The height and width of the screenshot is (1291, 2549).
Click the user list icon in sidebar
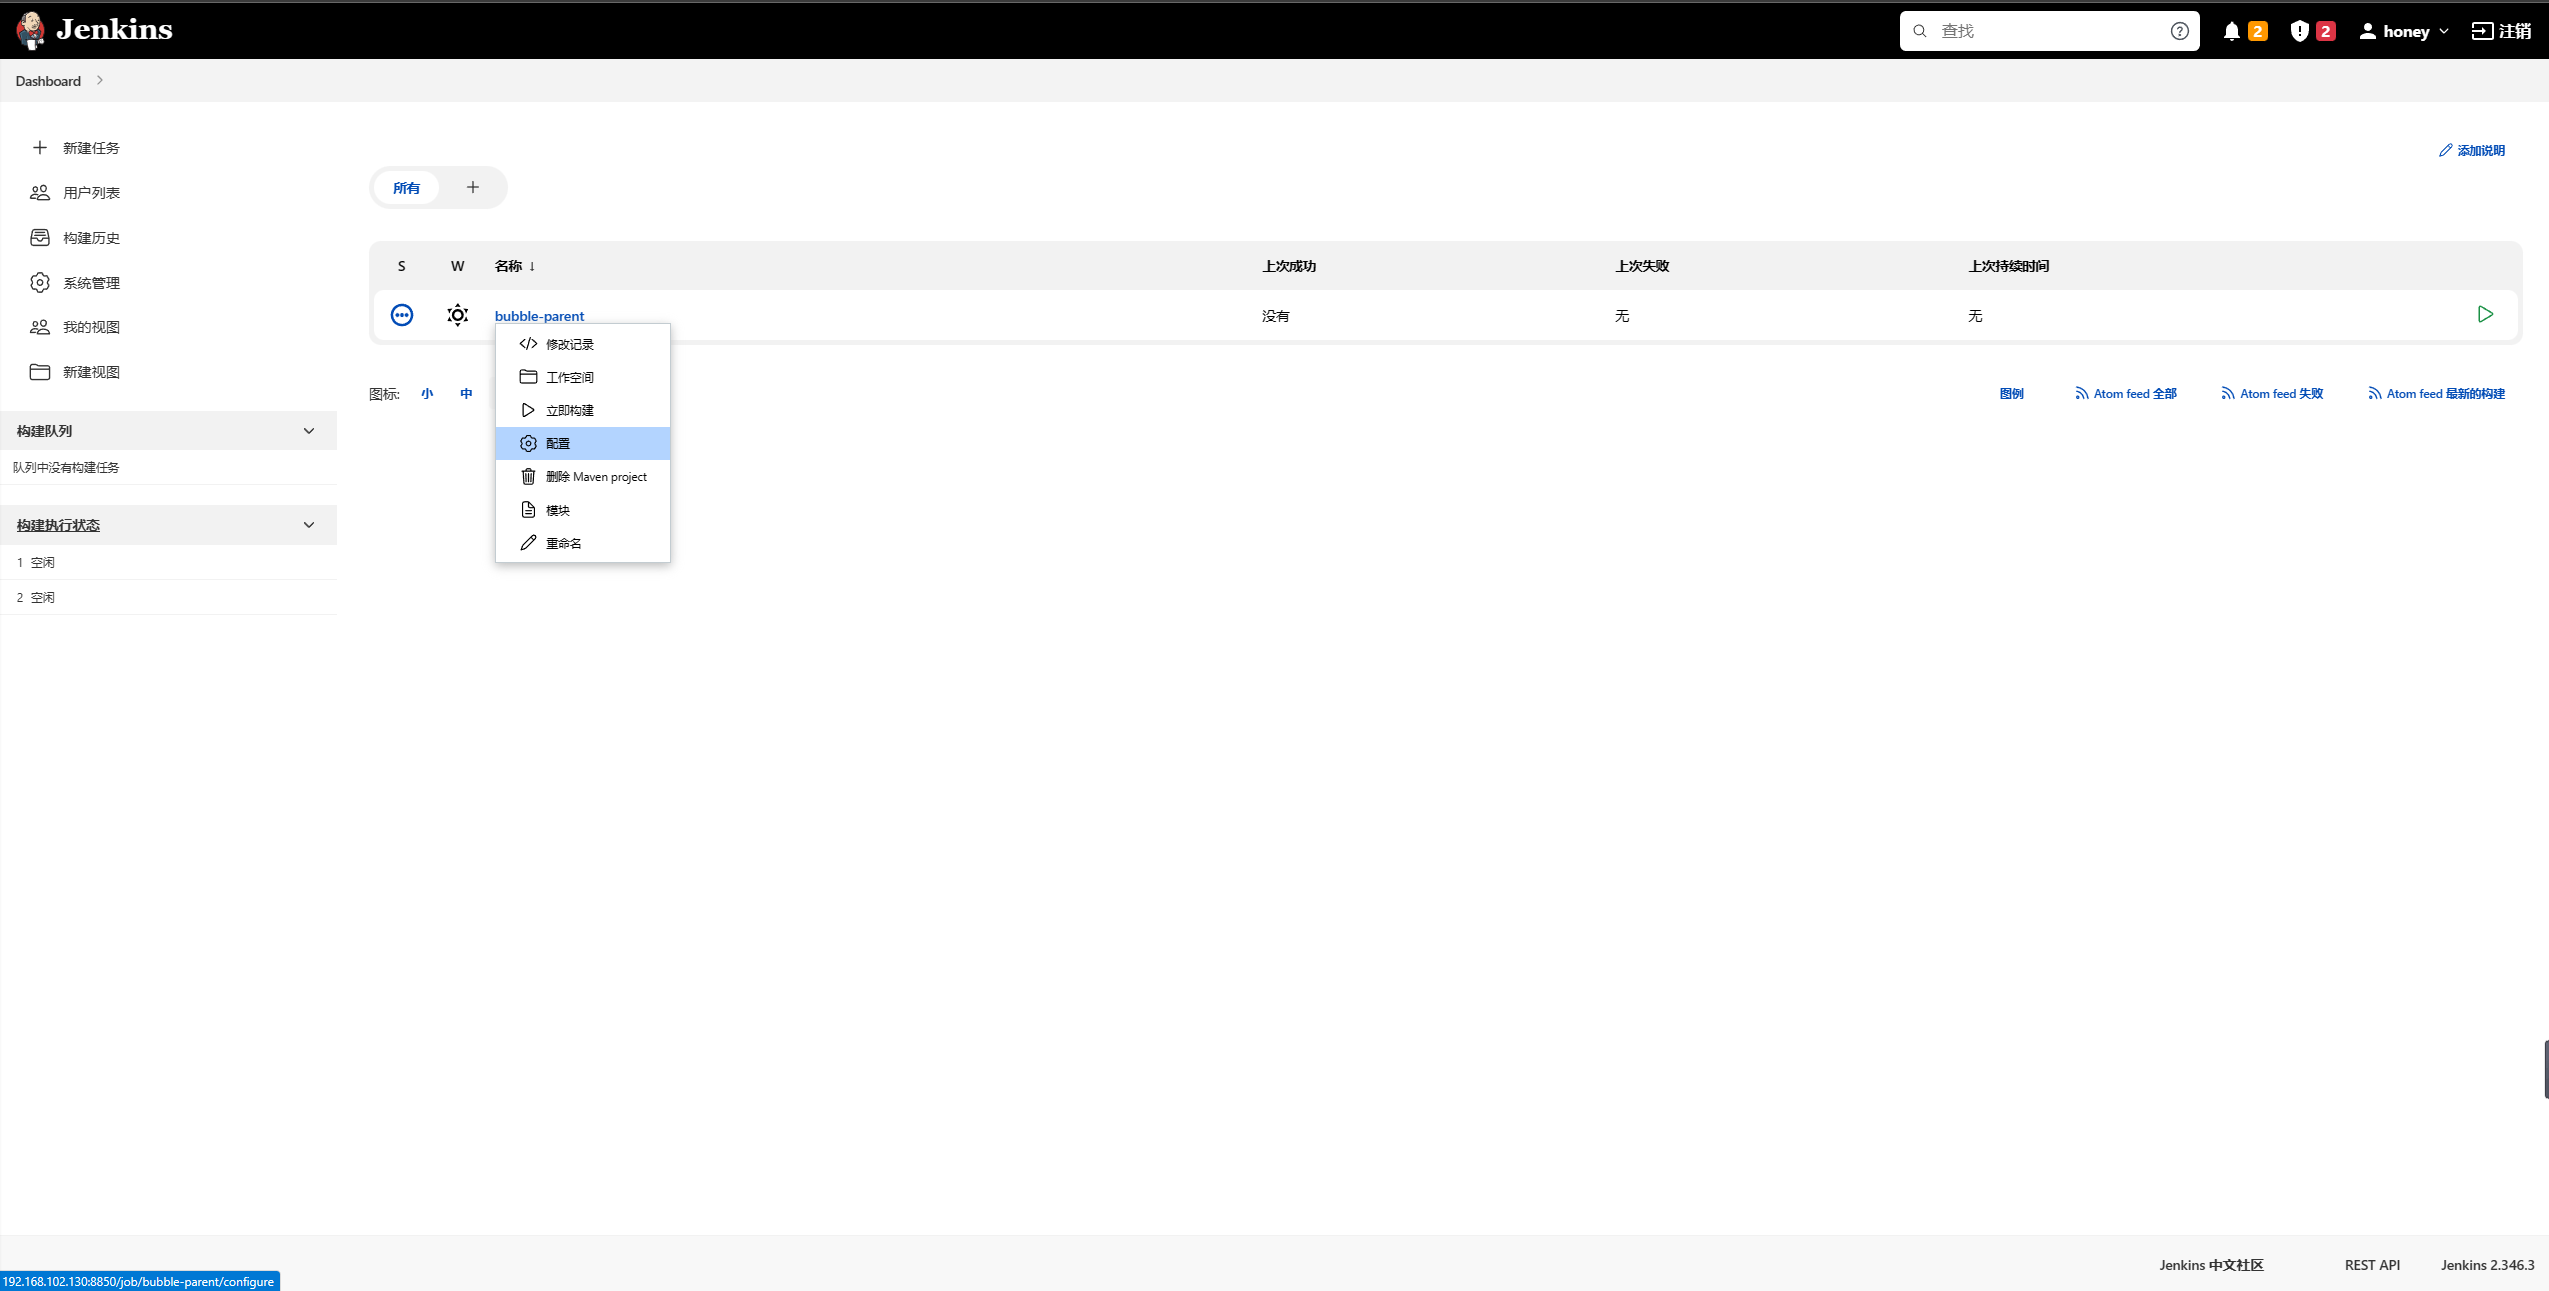pyautogui.click(x=40, y=193)
